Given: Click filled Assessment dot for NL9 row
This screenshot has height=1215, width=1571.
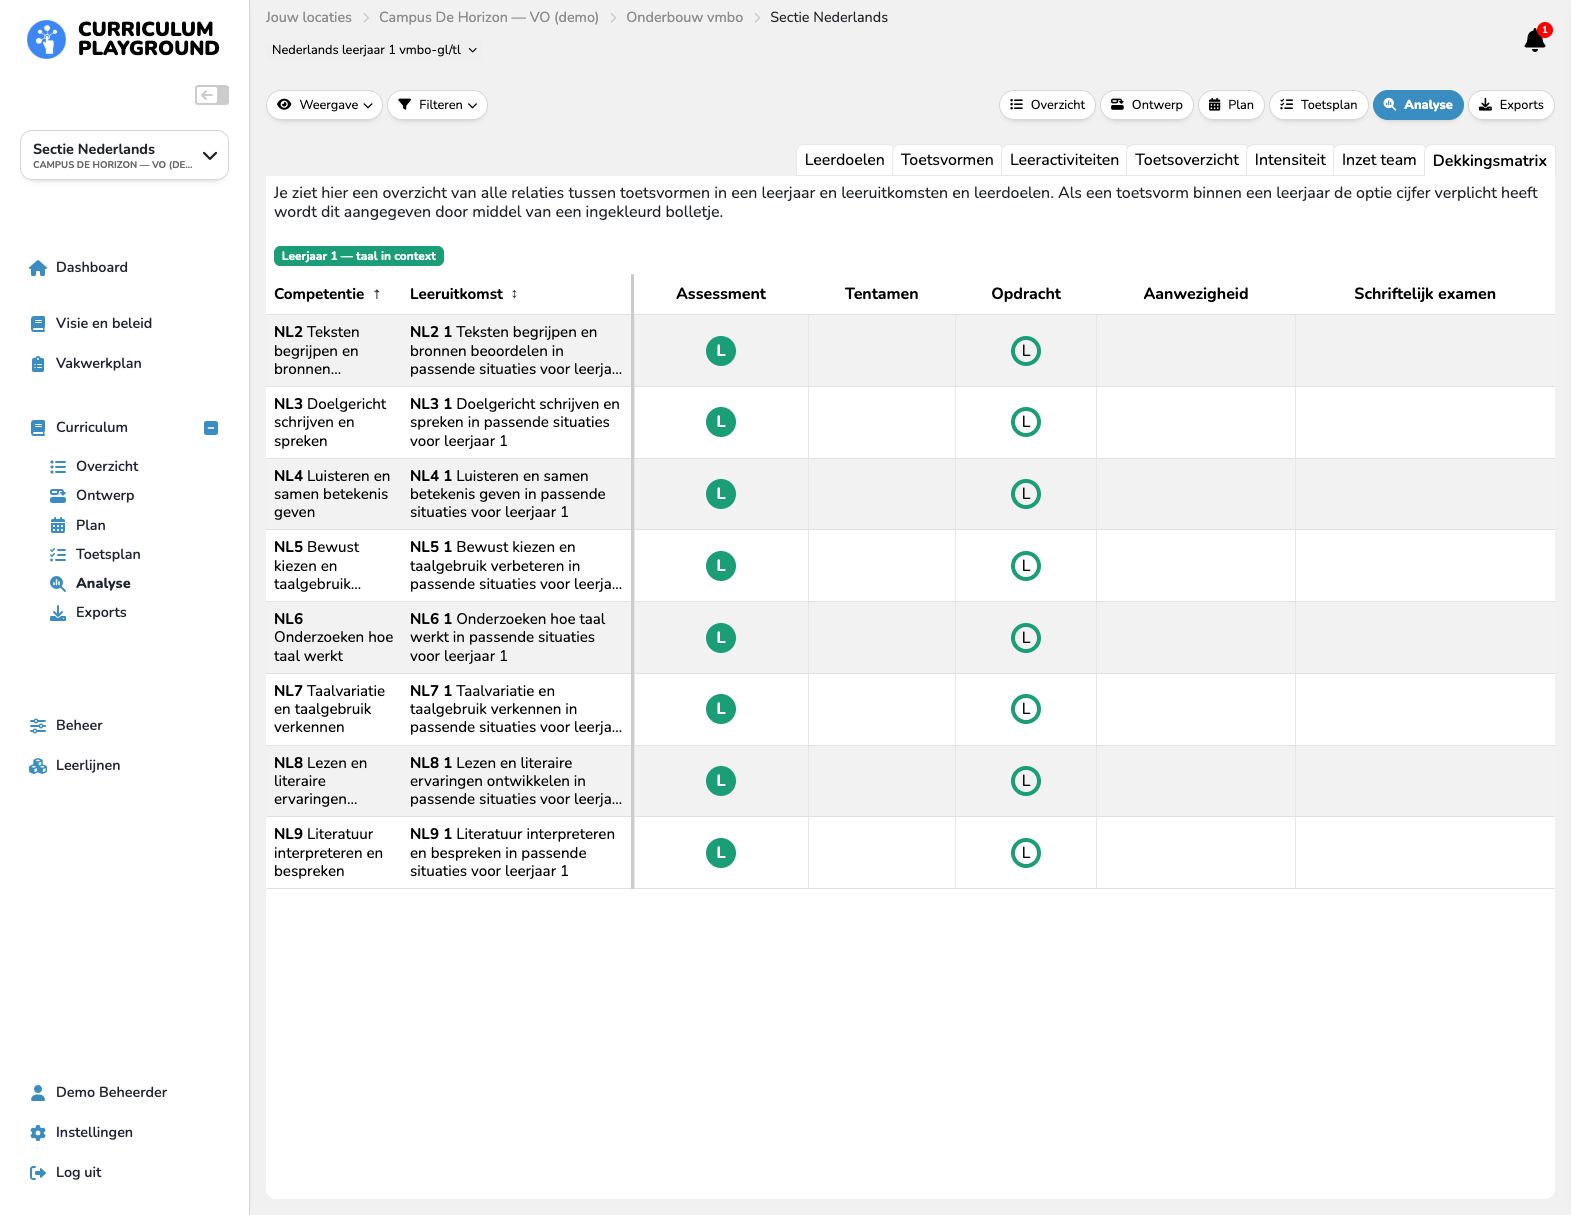Looking at the screenshot, I should 721,853.
